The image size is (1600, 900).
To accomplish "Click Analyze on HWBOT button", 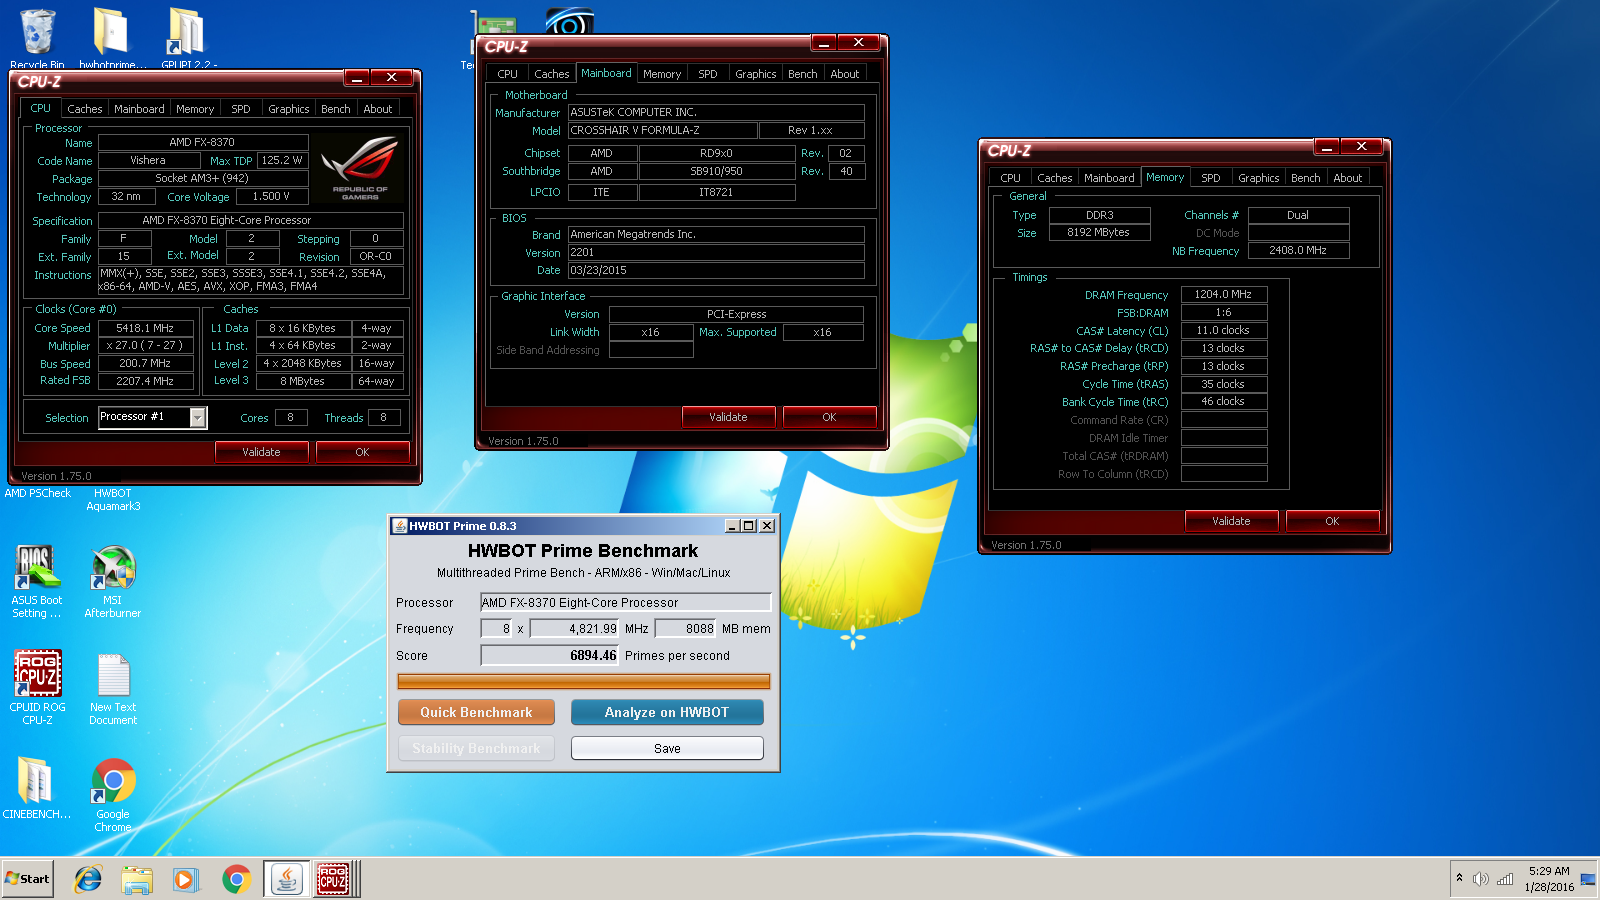I will (667, 712).
